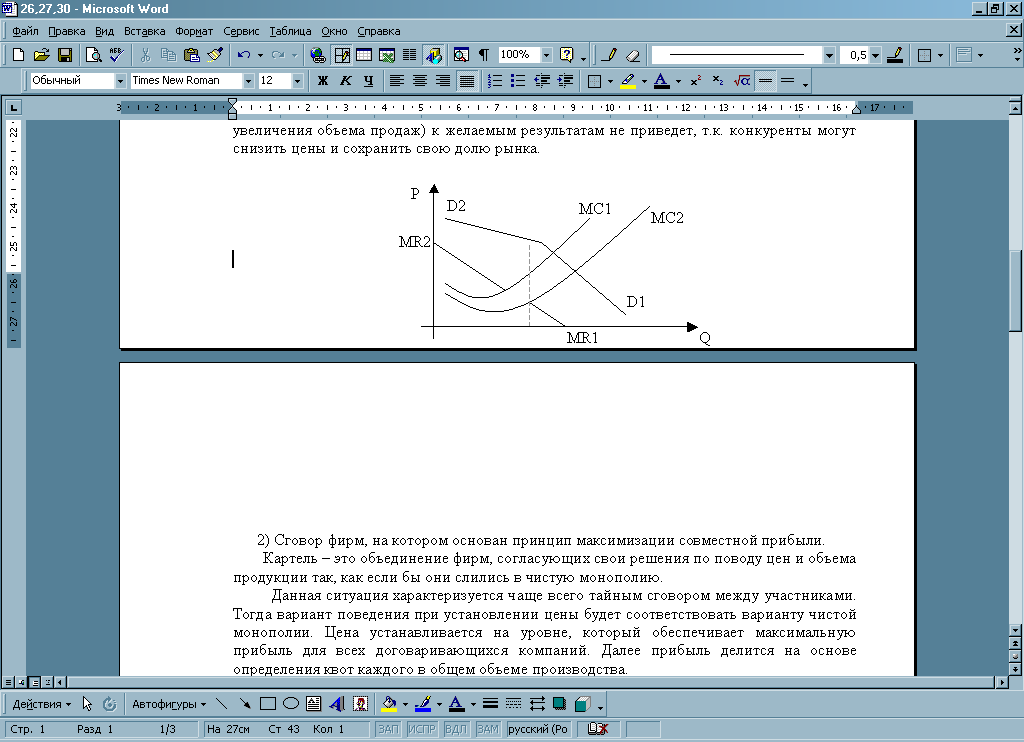The width and height of the screenshot is (1024, 742).
Task: Toggle italic formatting К
Action: coord(345,81)
